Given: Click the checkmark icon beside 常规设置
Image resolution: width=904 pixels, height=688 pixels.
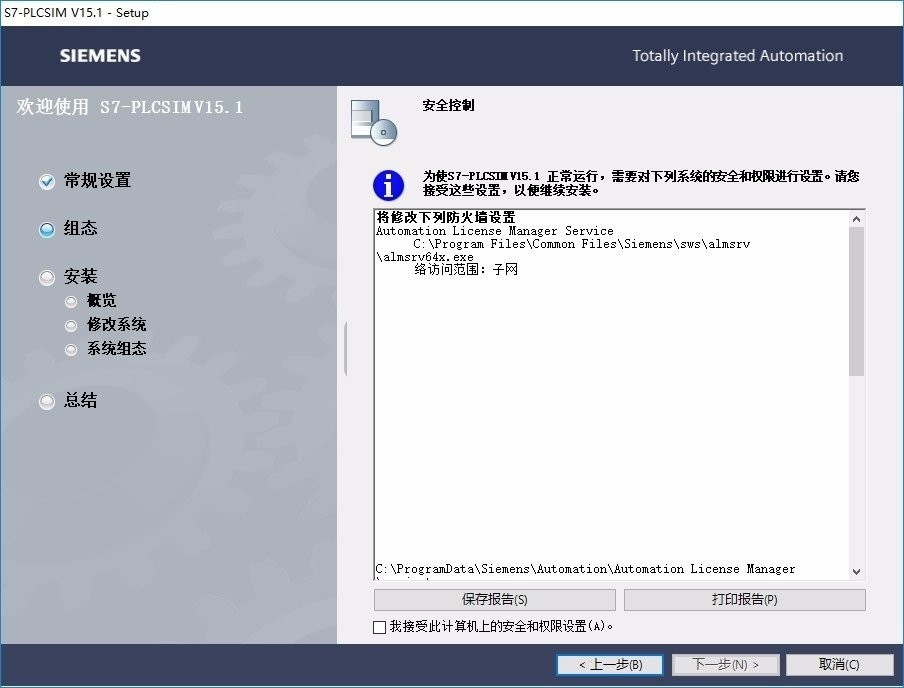Looking at the screenshot, I should pos(47,182).
